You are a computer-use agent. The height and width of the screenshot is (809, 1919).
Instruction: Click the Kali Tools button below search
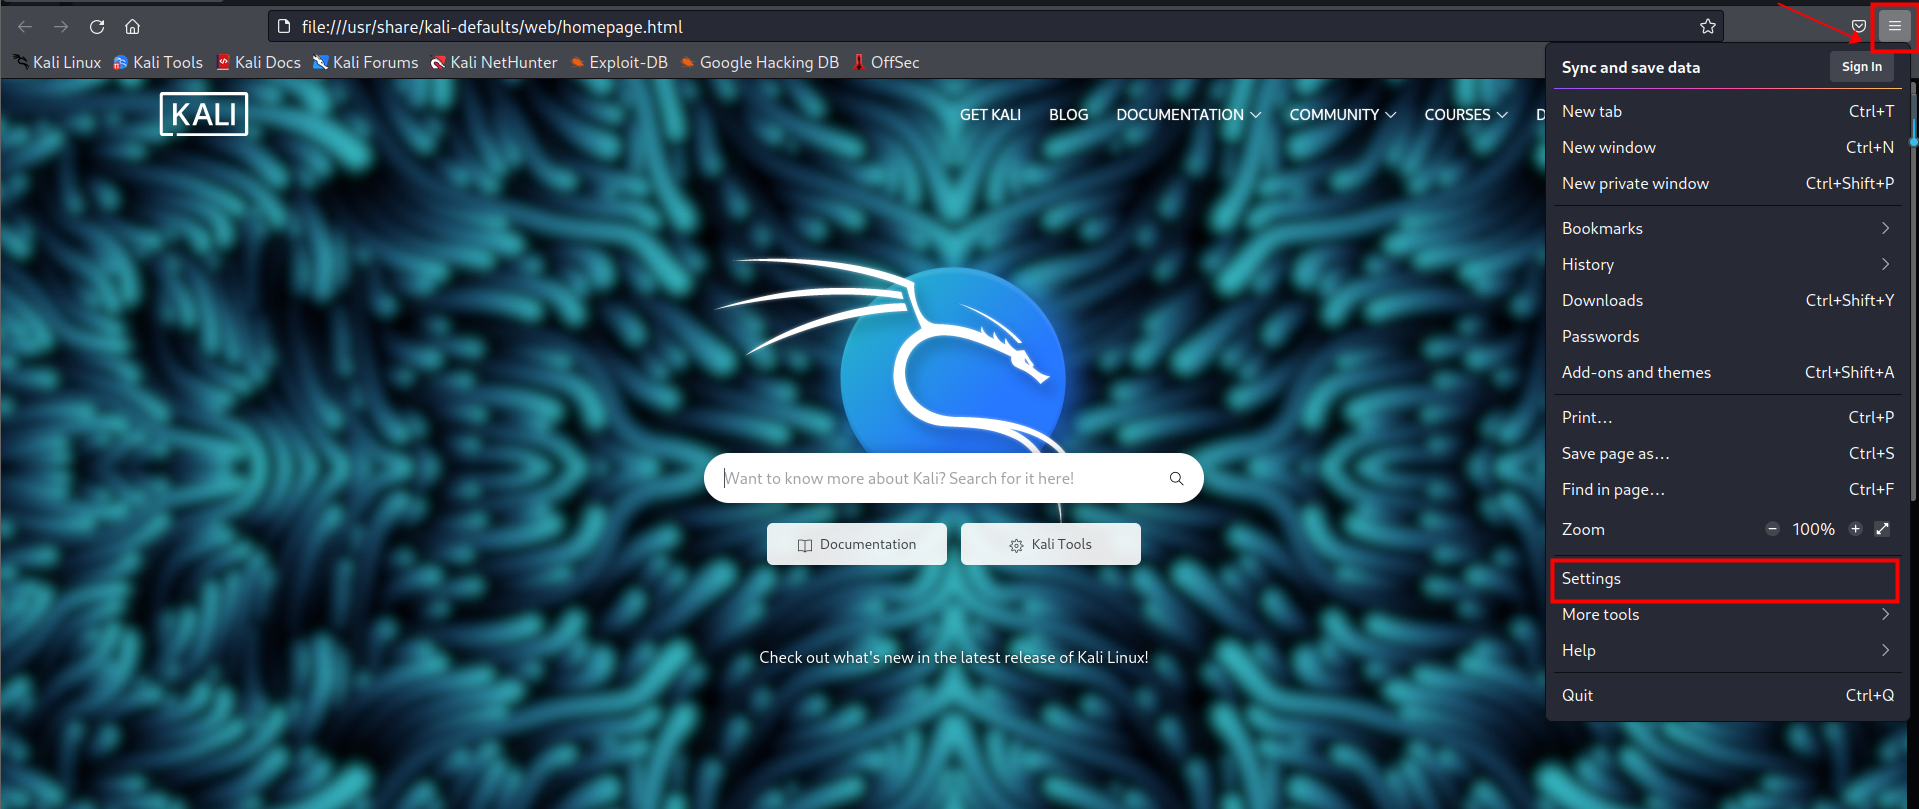(1051, 544)
